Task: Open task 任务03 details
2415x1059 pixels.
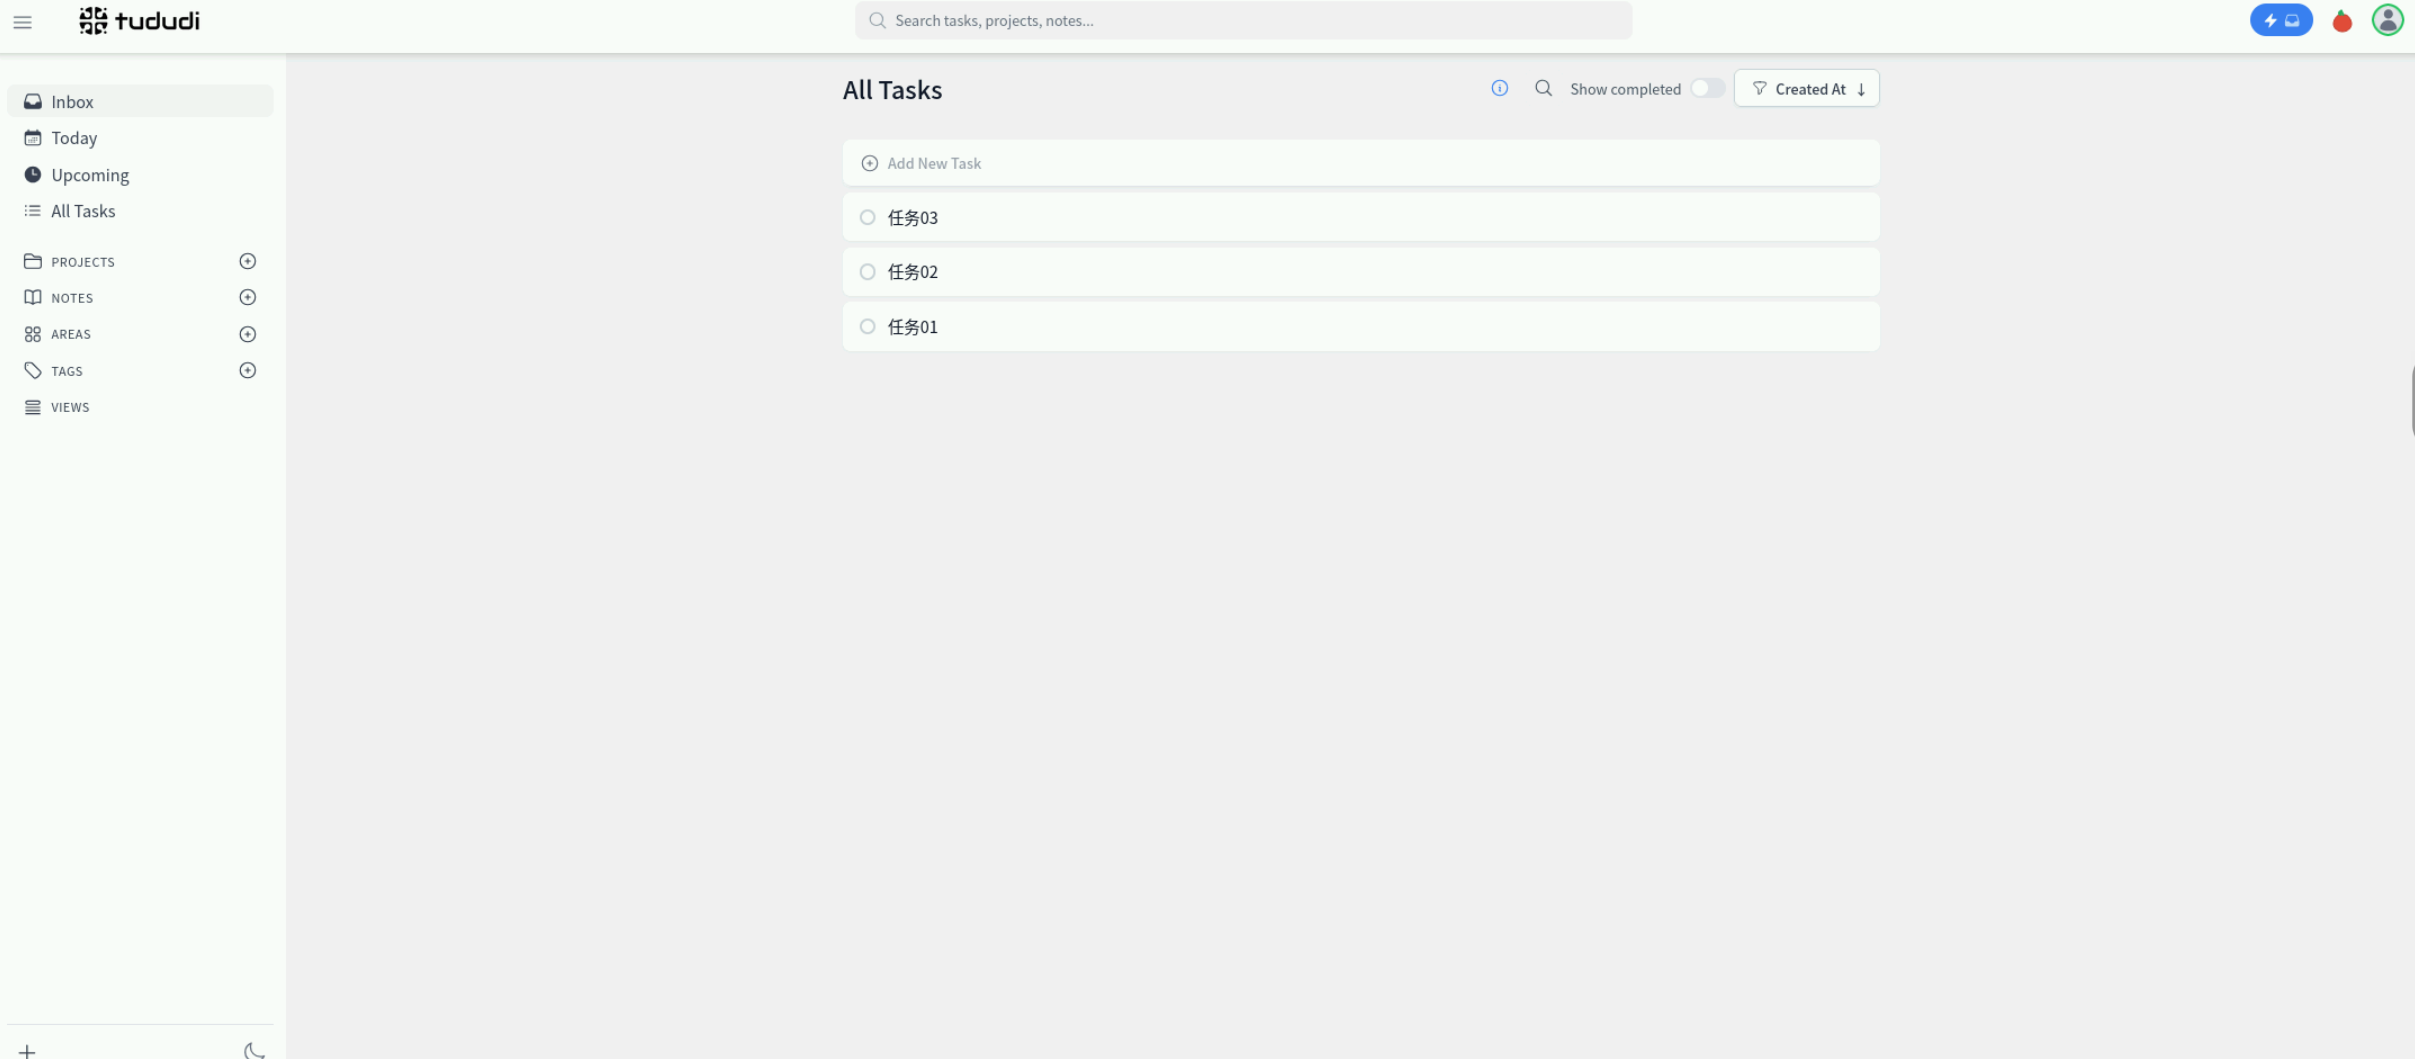Action: pos(1361,217)
